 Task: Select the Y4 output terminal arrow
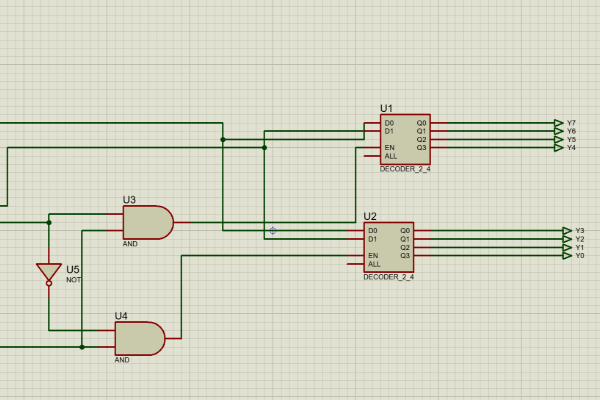click(x=558, y=147)
